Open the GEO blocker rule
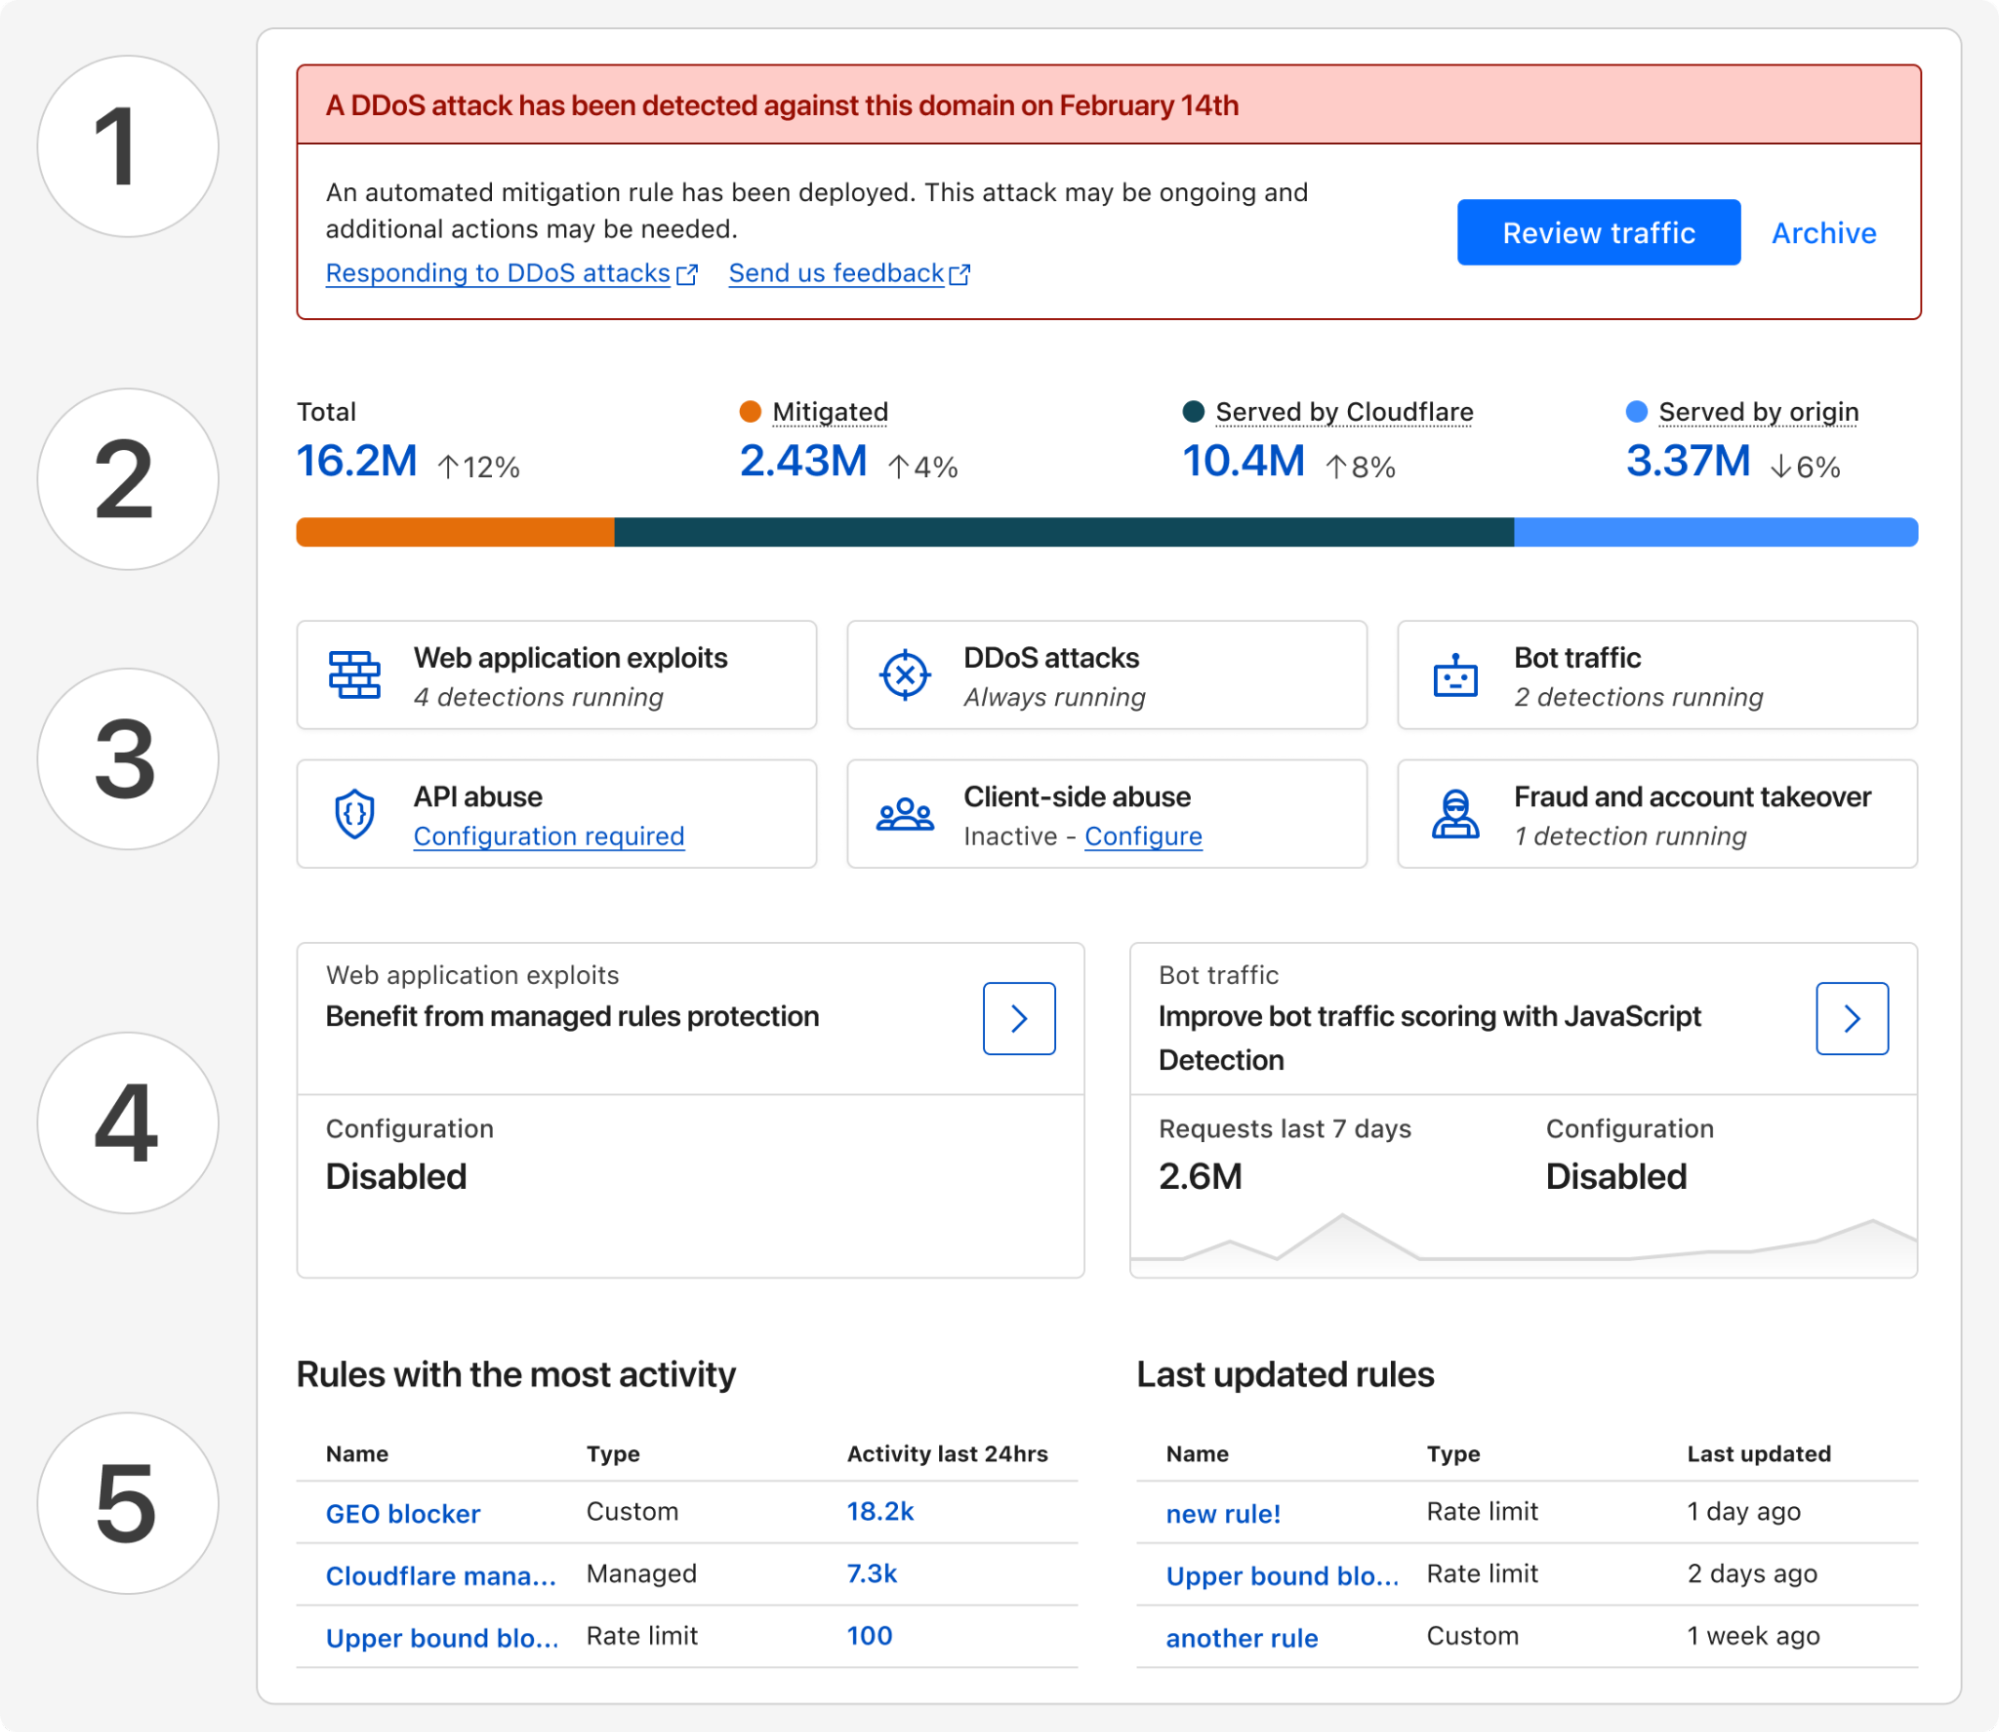 coord(403,1513)
